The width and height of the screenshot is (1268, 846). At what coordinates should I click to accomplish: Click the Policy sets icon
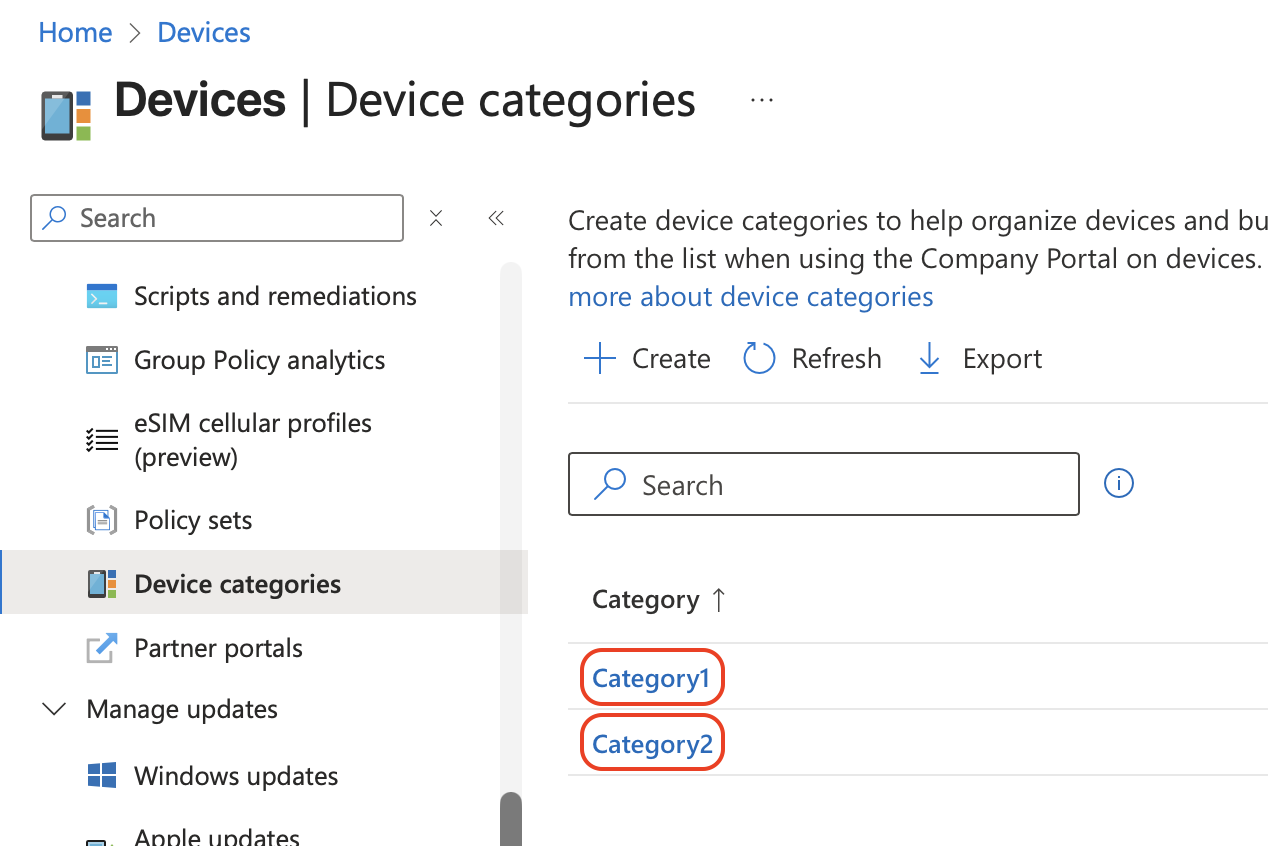[x=101, y=521]
